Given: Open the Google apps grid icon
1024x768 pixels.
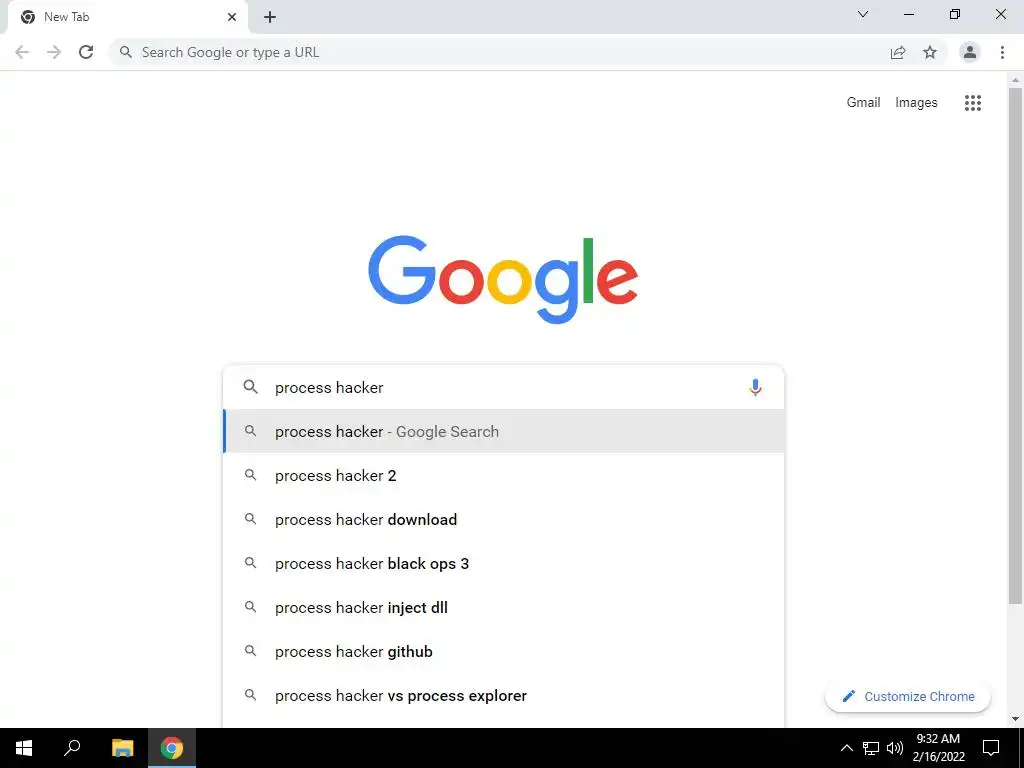Looking at the screenshot, I should click(972, 103).
